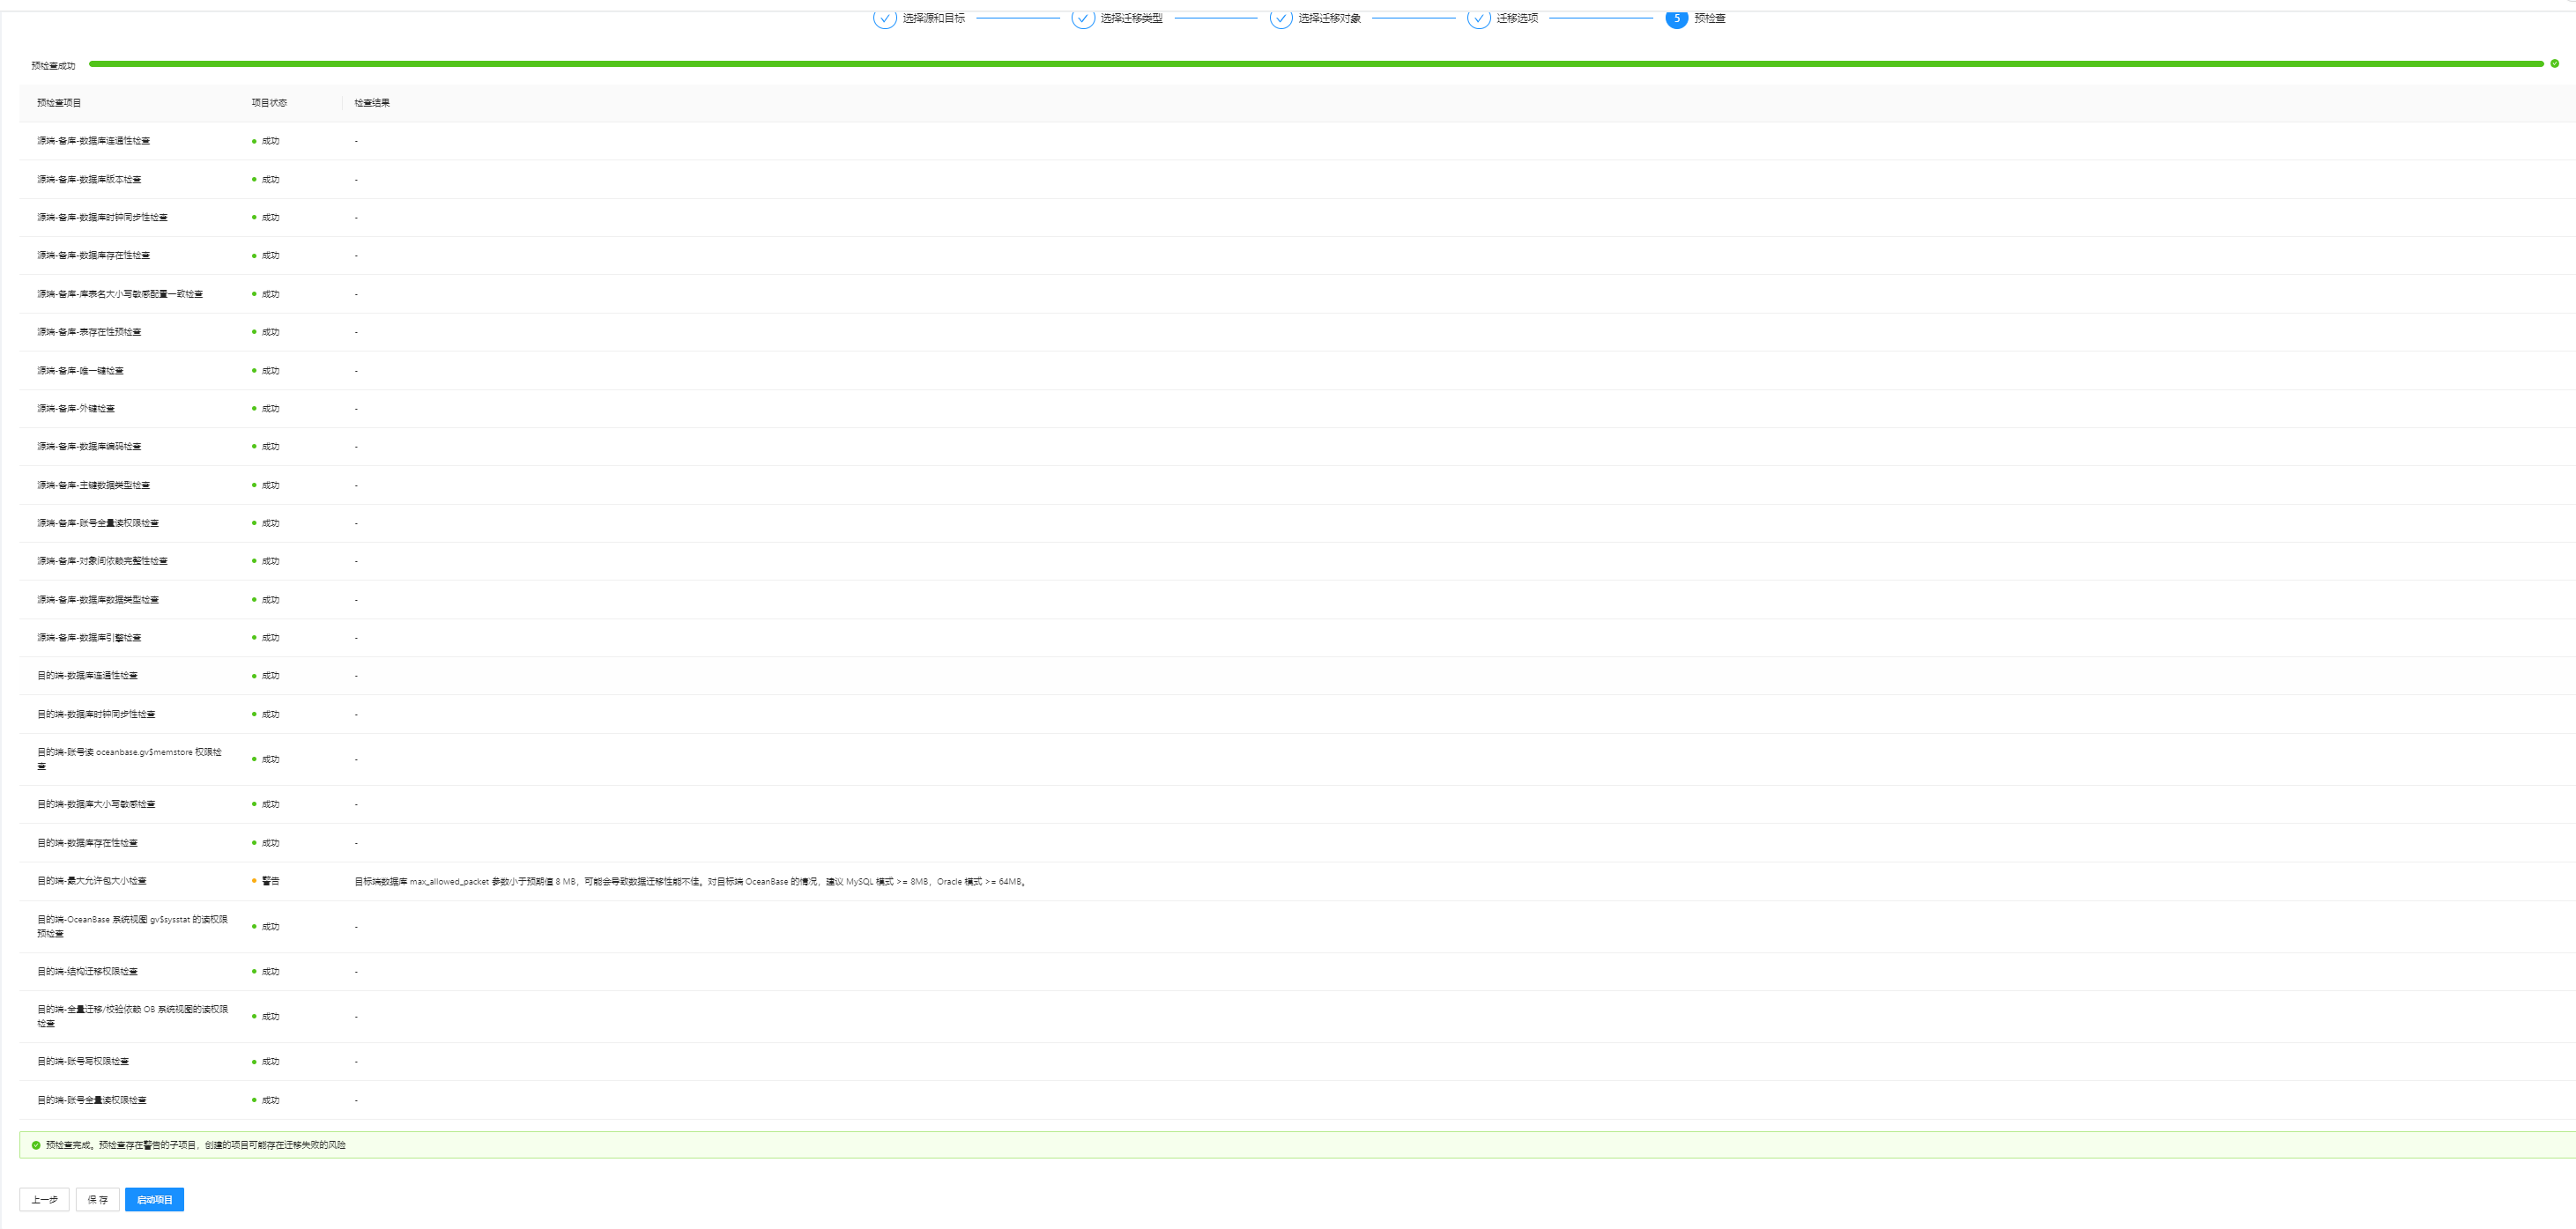This screenshot has width=2576, height=1229.
Task: Click the 项目状态 column header
Action: [269, 103]
